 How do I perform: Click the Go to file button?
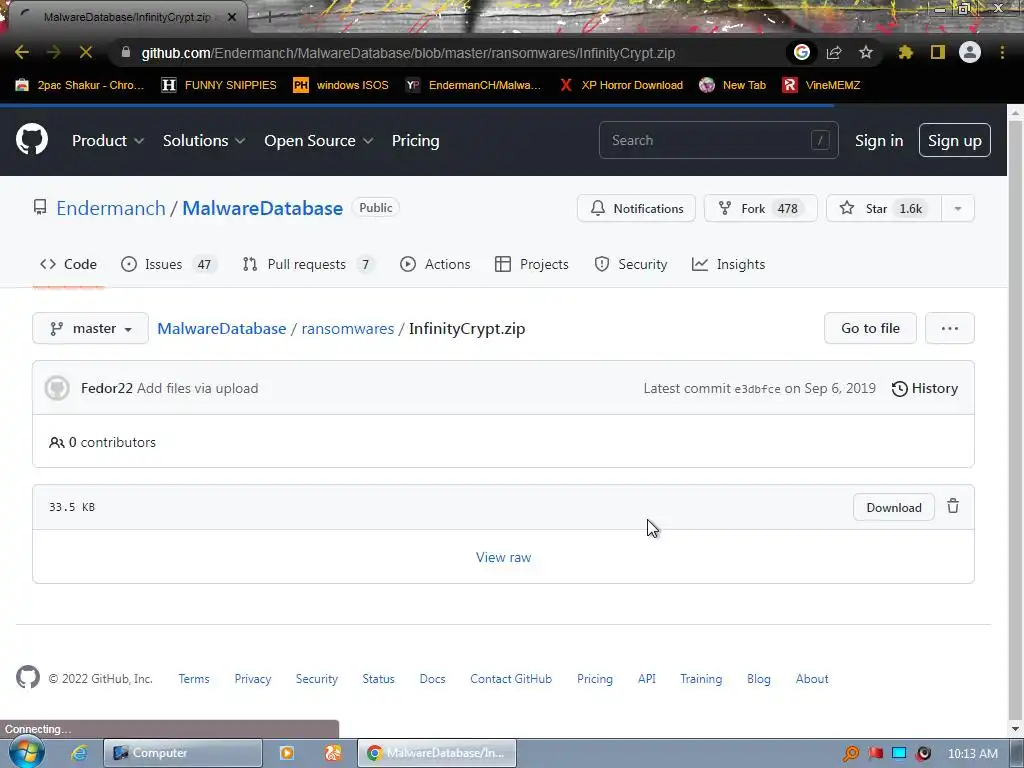pyautogui.click(x=870, y=328)
